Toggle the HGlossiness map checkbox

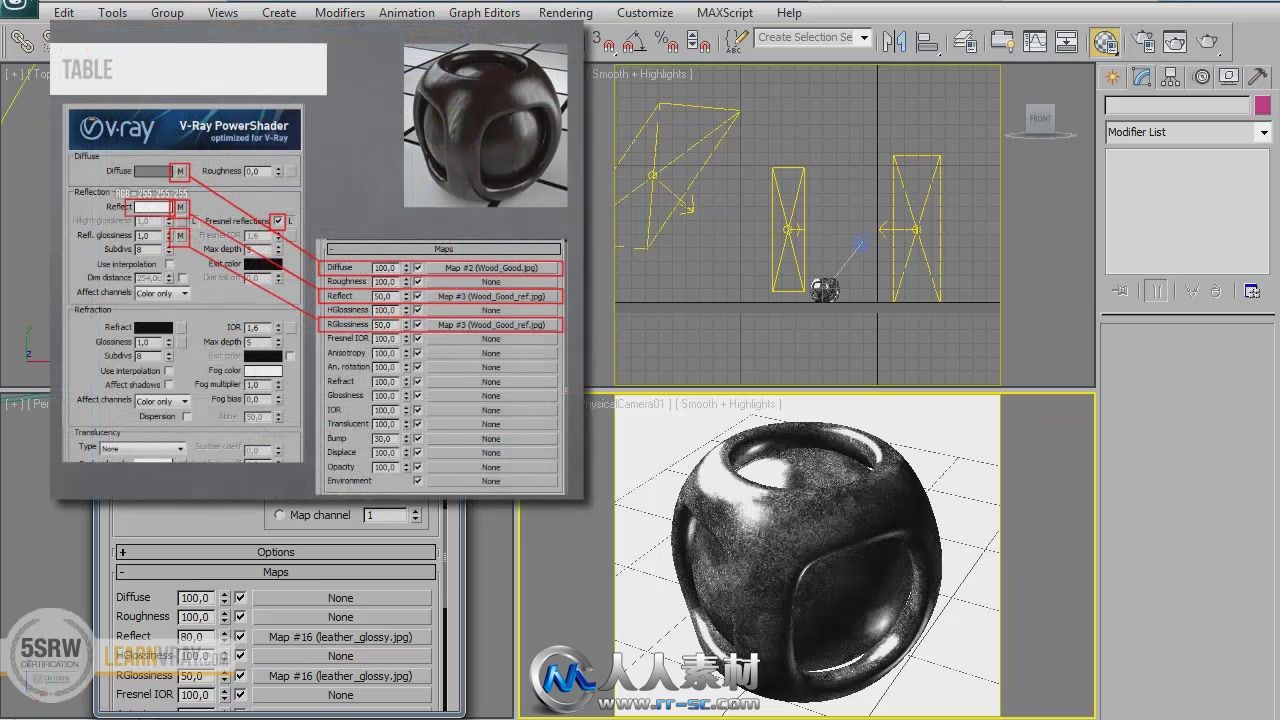click(240, 656)
